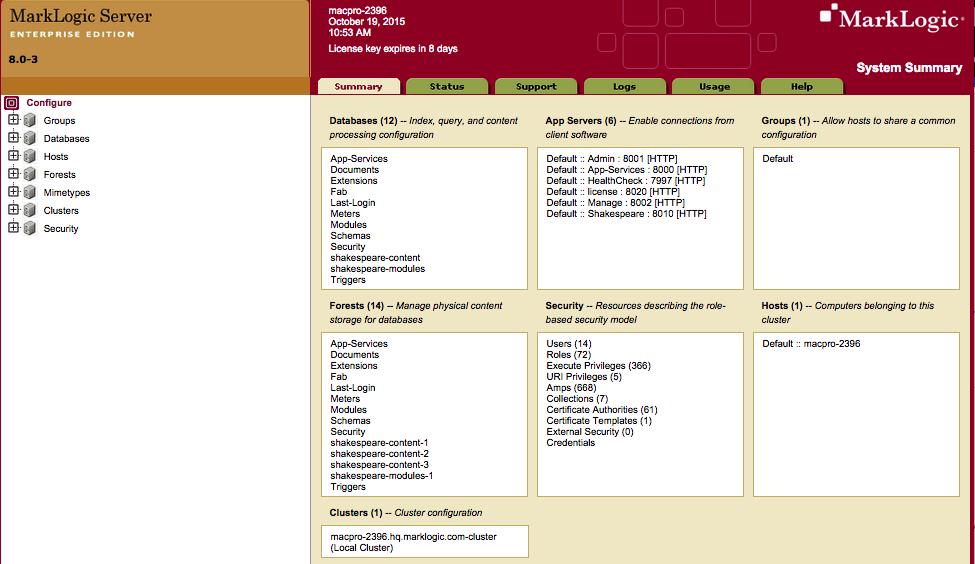
Task: Open Default :: Shakespeare : 8010 server
Action: [627, 214]
